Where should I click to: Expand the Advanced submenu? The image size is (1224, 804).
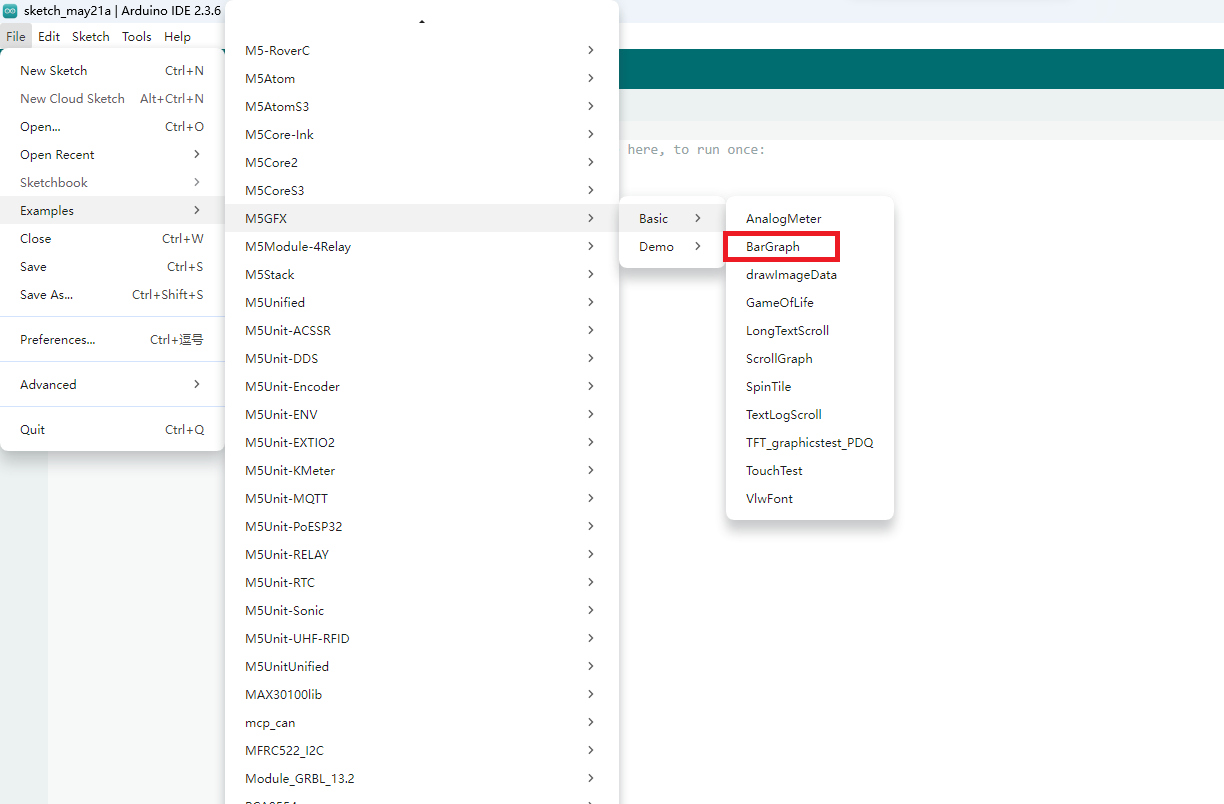[112, 385]
